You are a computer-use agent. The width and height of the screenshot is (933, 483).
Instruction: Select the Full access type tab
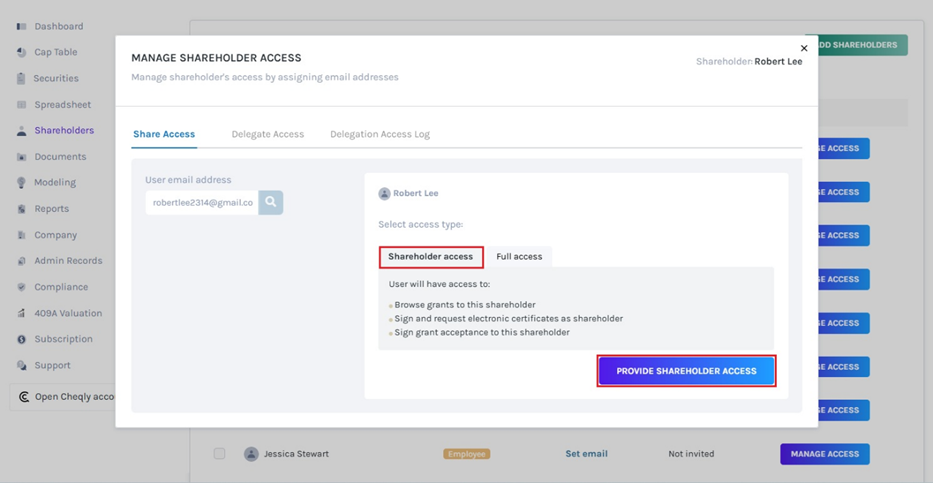[519, 257]
